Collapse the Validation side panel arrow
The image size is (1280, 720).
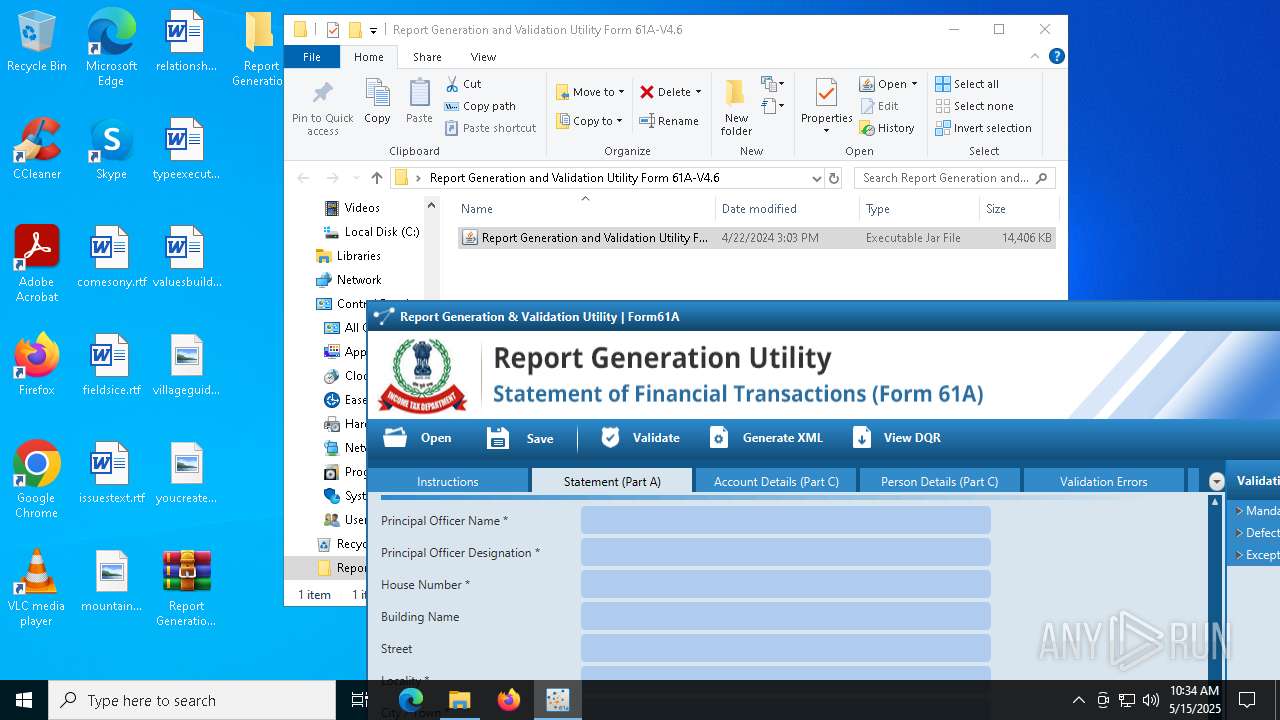coord(1216,481)
